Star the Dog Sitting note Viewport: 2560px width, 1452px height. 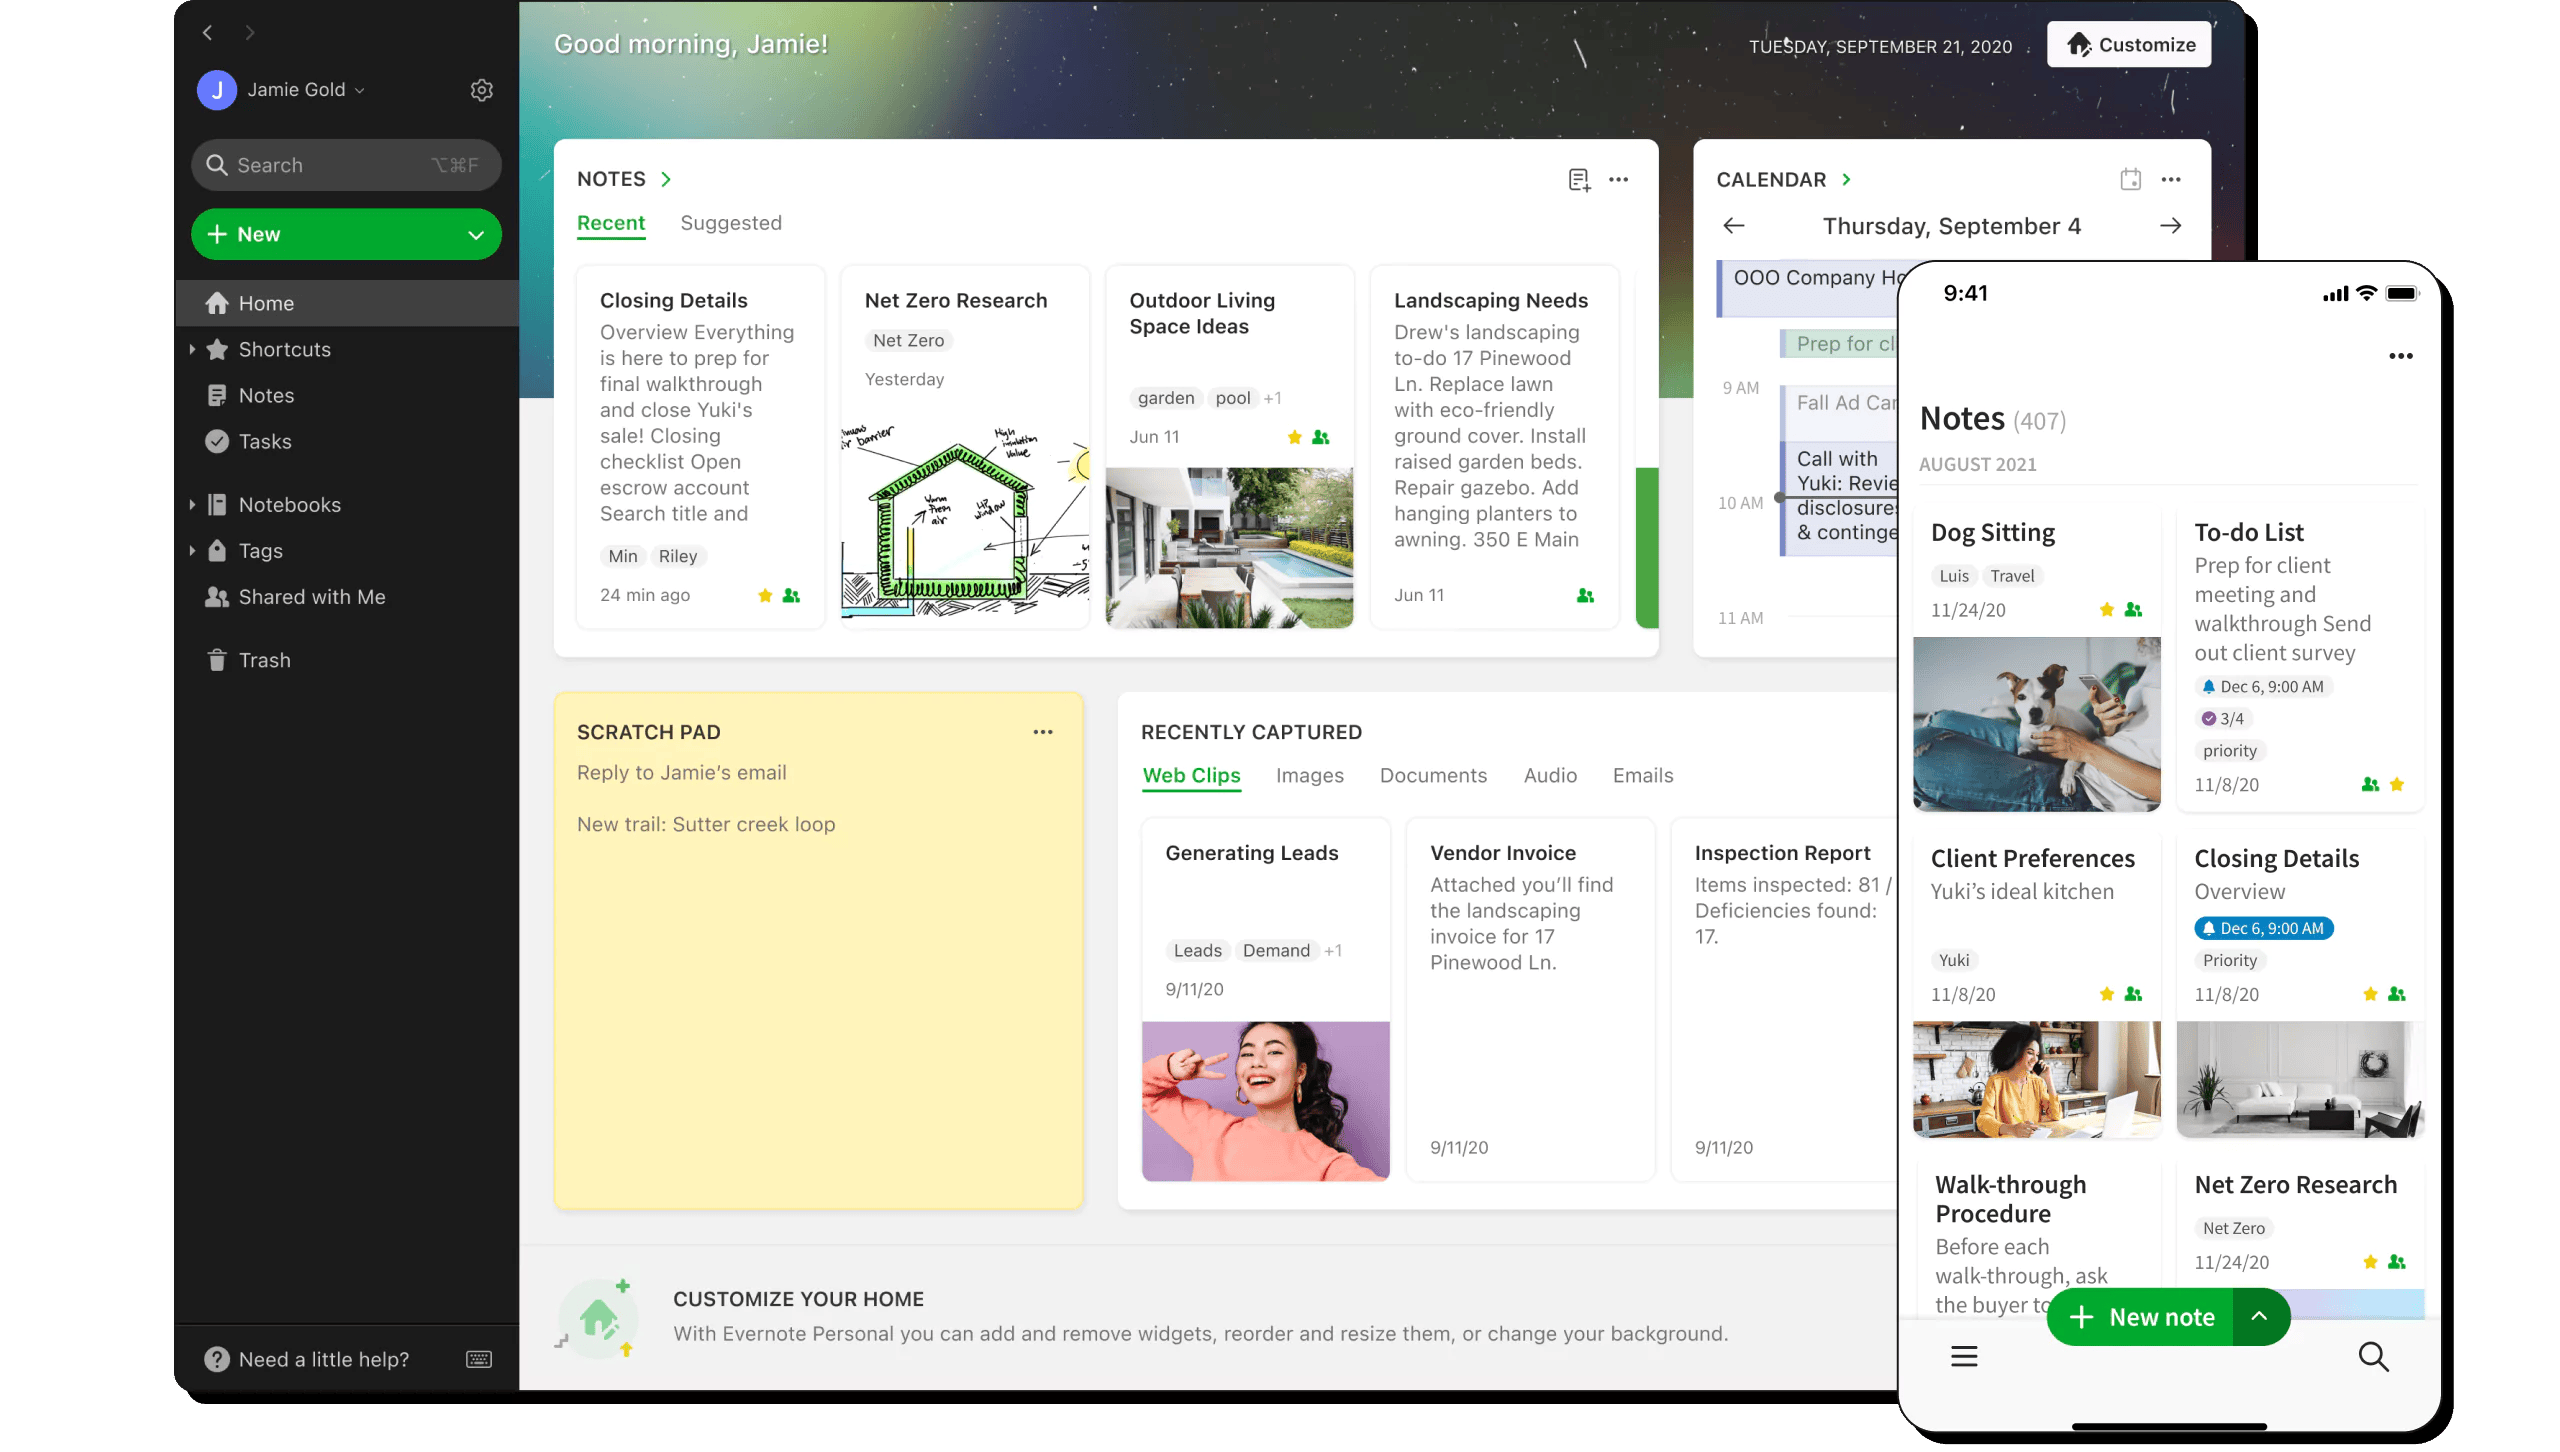[x=2105, y=609]
